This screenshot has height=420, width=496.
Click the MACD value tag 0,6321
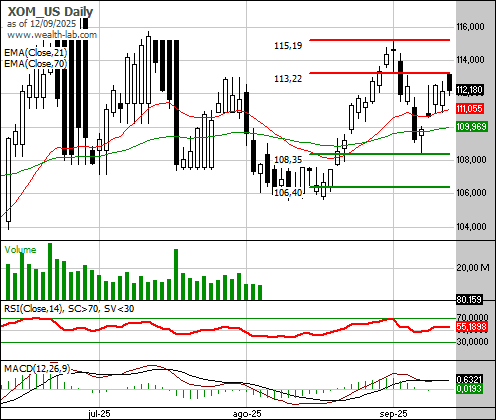point(469,379)
